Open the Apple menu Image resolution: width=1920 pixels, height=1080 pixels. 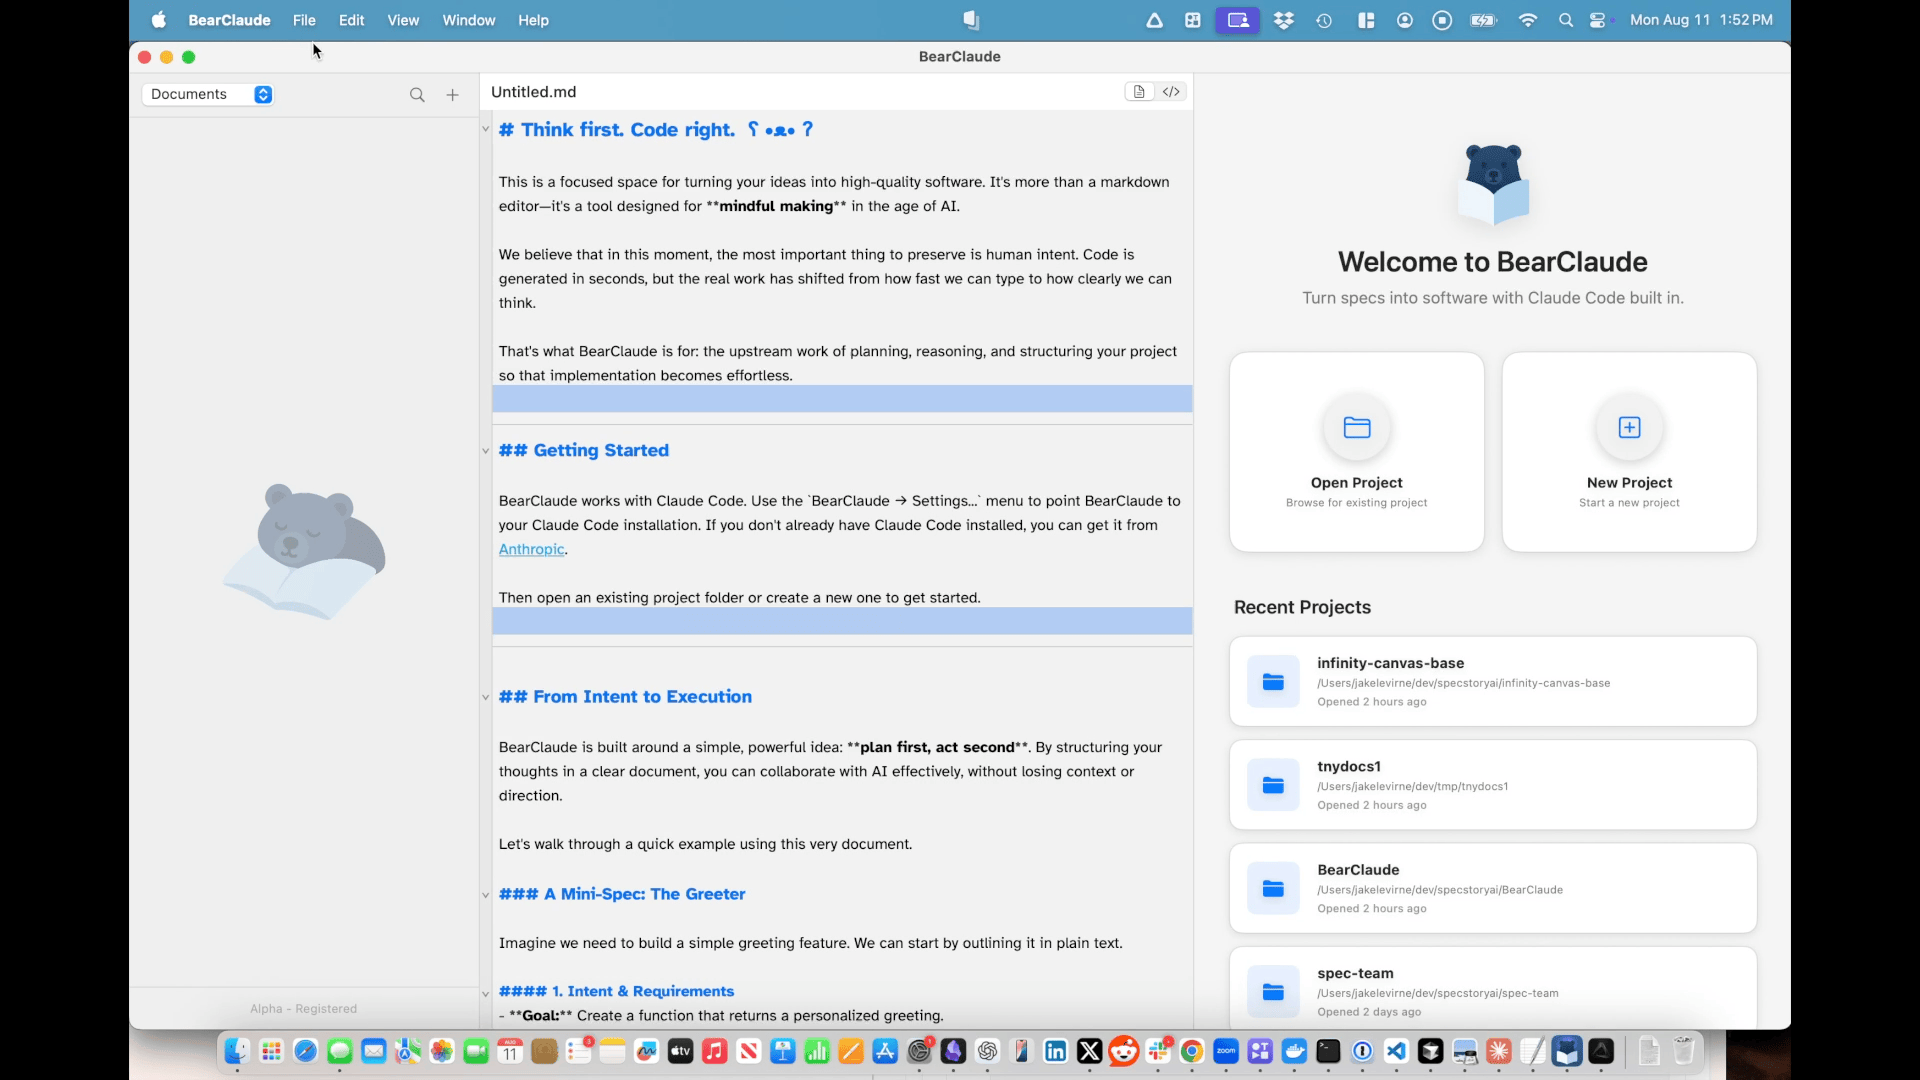tap(158, 20)
